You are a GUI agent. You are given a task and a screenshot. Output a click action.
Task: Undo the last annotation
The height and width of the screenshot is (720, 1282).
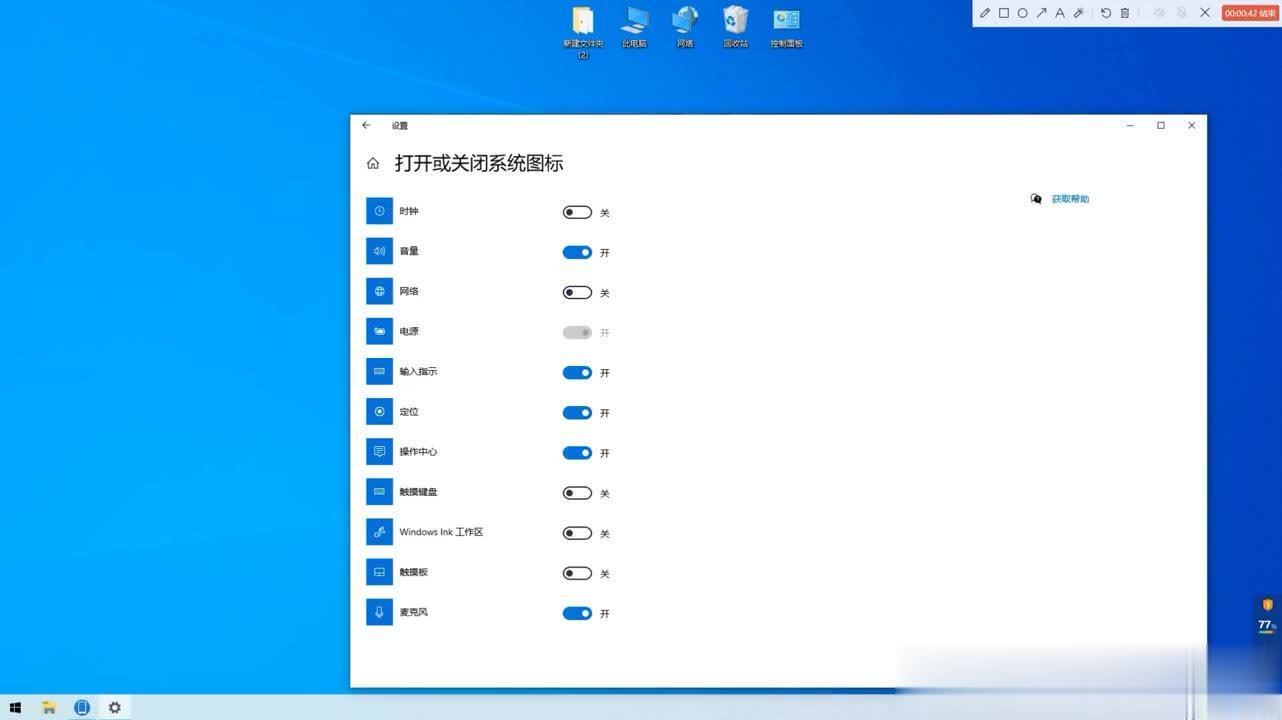1105,13
